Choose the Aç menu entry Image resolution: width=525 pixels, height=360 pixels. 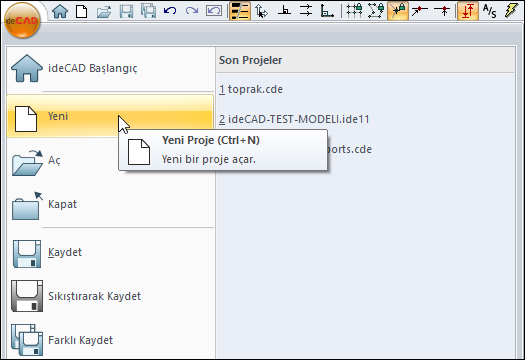[x=110, y=160]
